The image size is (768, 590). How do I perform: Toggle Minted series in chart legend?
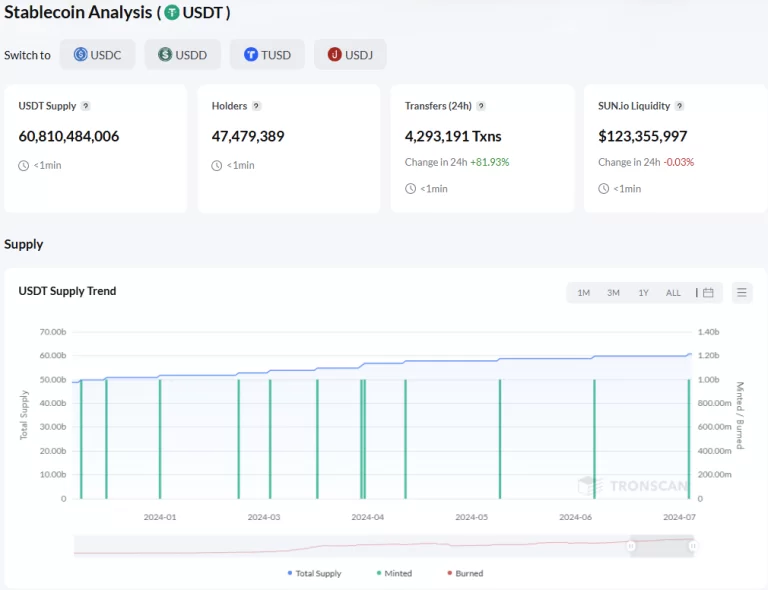(393, 573)
